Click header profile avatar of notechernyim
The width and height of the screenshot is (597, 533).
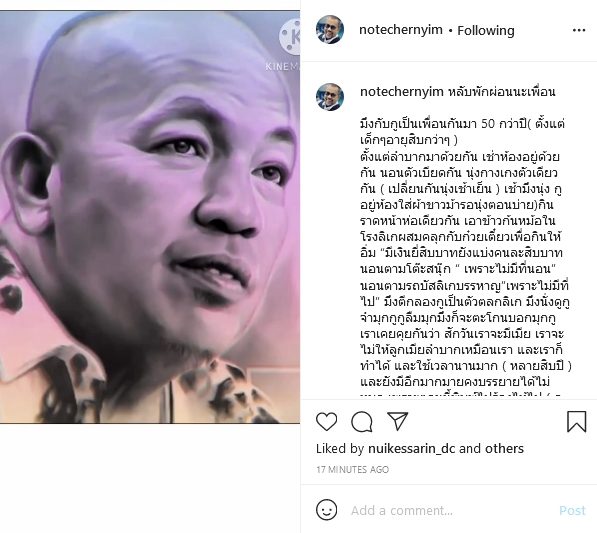tap(330, 30)
